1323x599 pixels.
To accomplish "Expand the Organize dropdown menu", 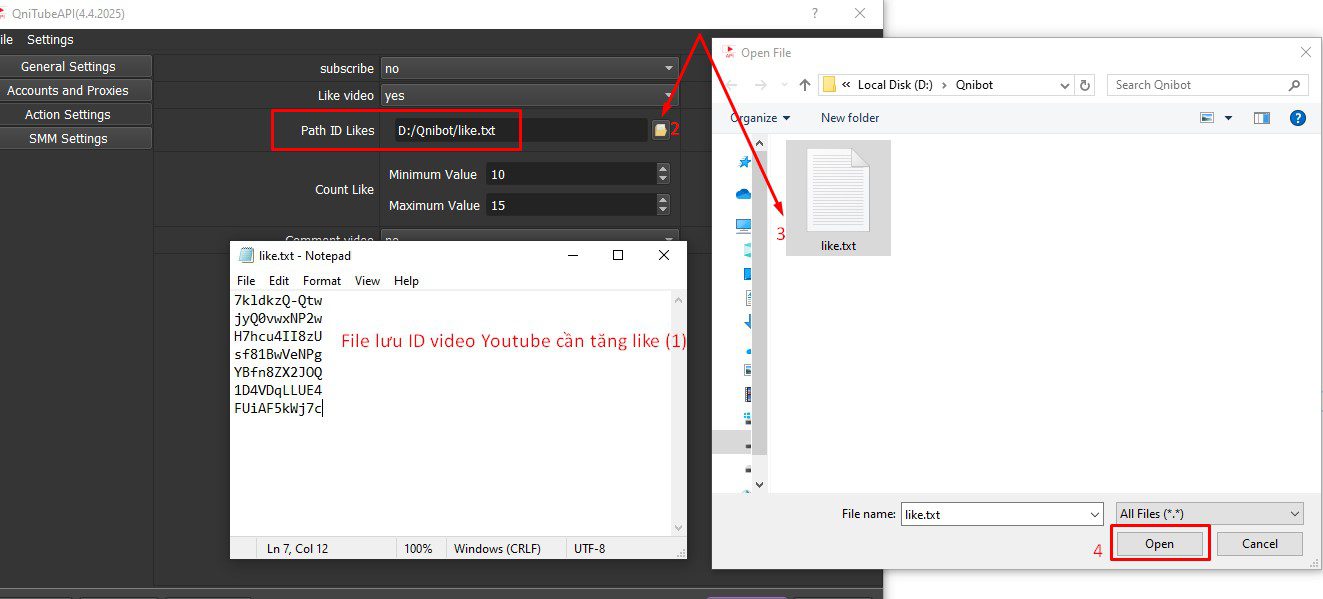I will (x=760, y=118).
